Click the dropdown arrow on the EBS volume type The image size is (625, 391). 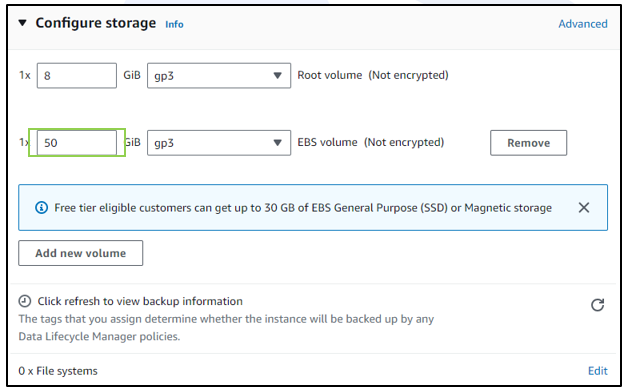click(x=277, y=143)
